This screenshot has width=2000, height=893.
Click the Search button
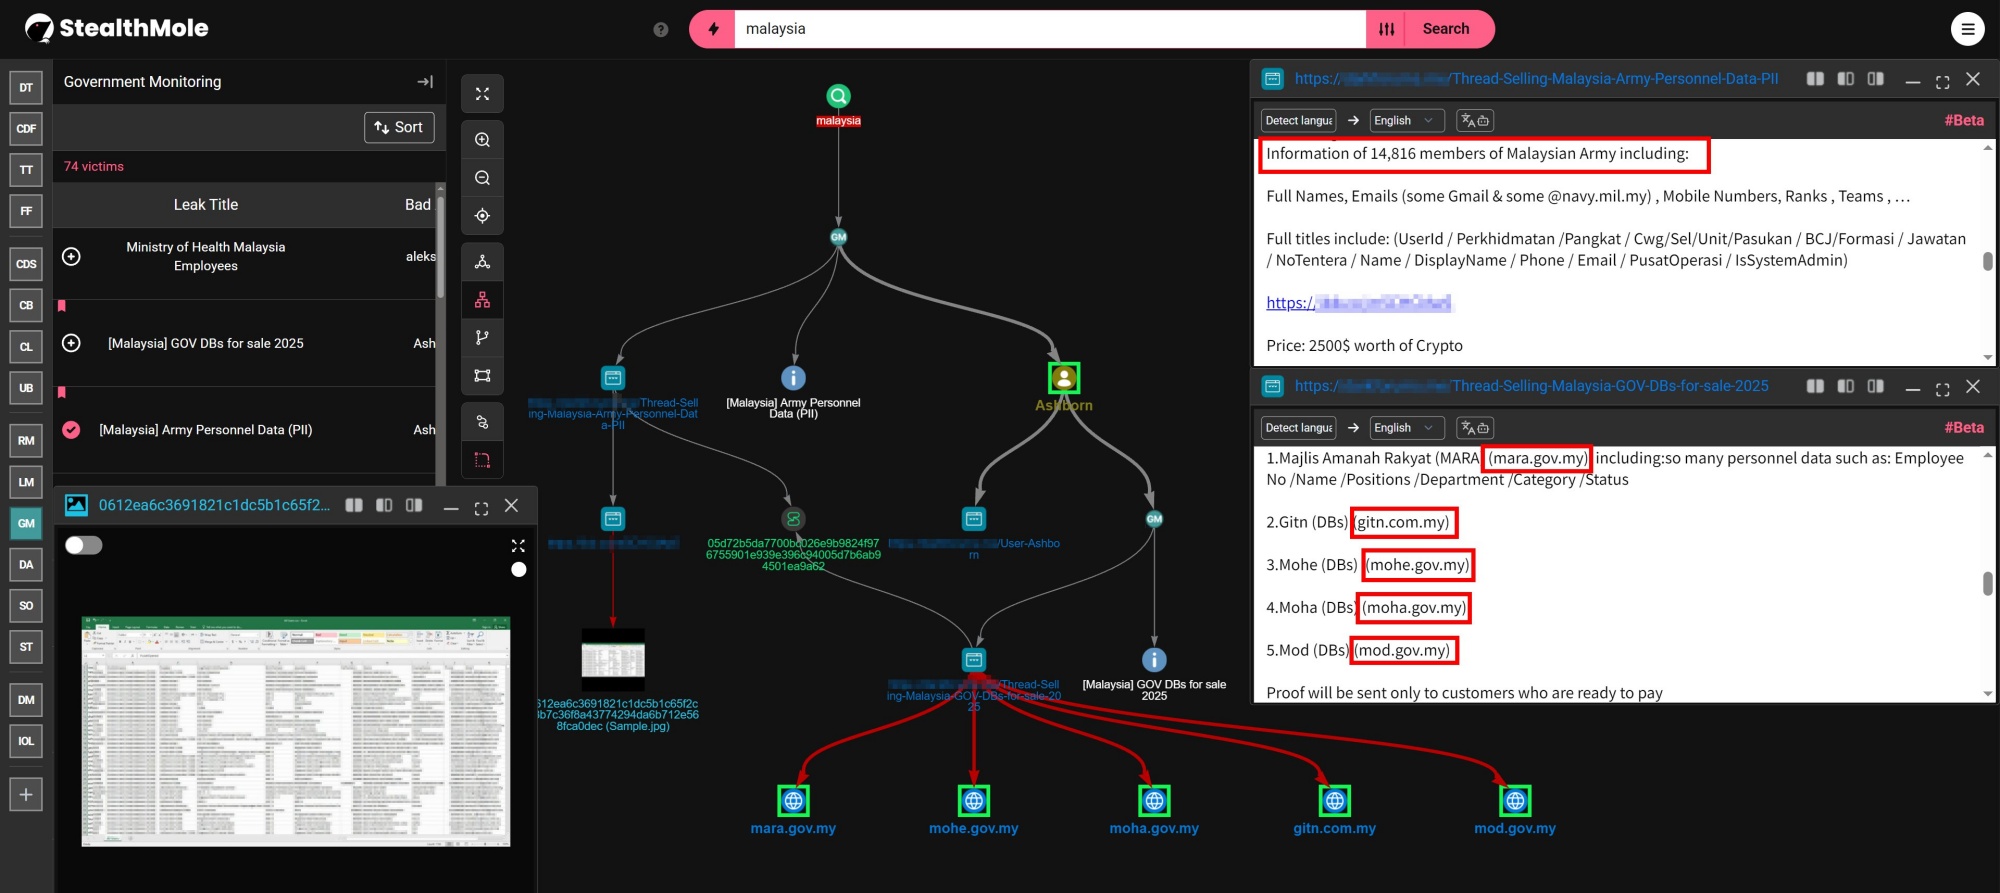tap(1445, 29)
